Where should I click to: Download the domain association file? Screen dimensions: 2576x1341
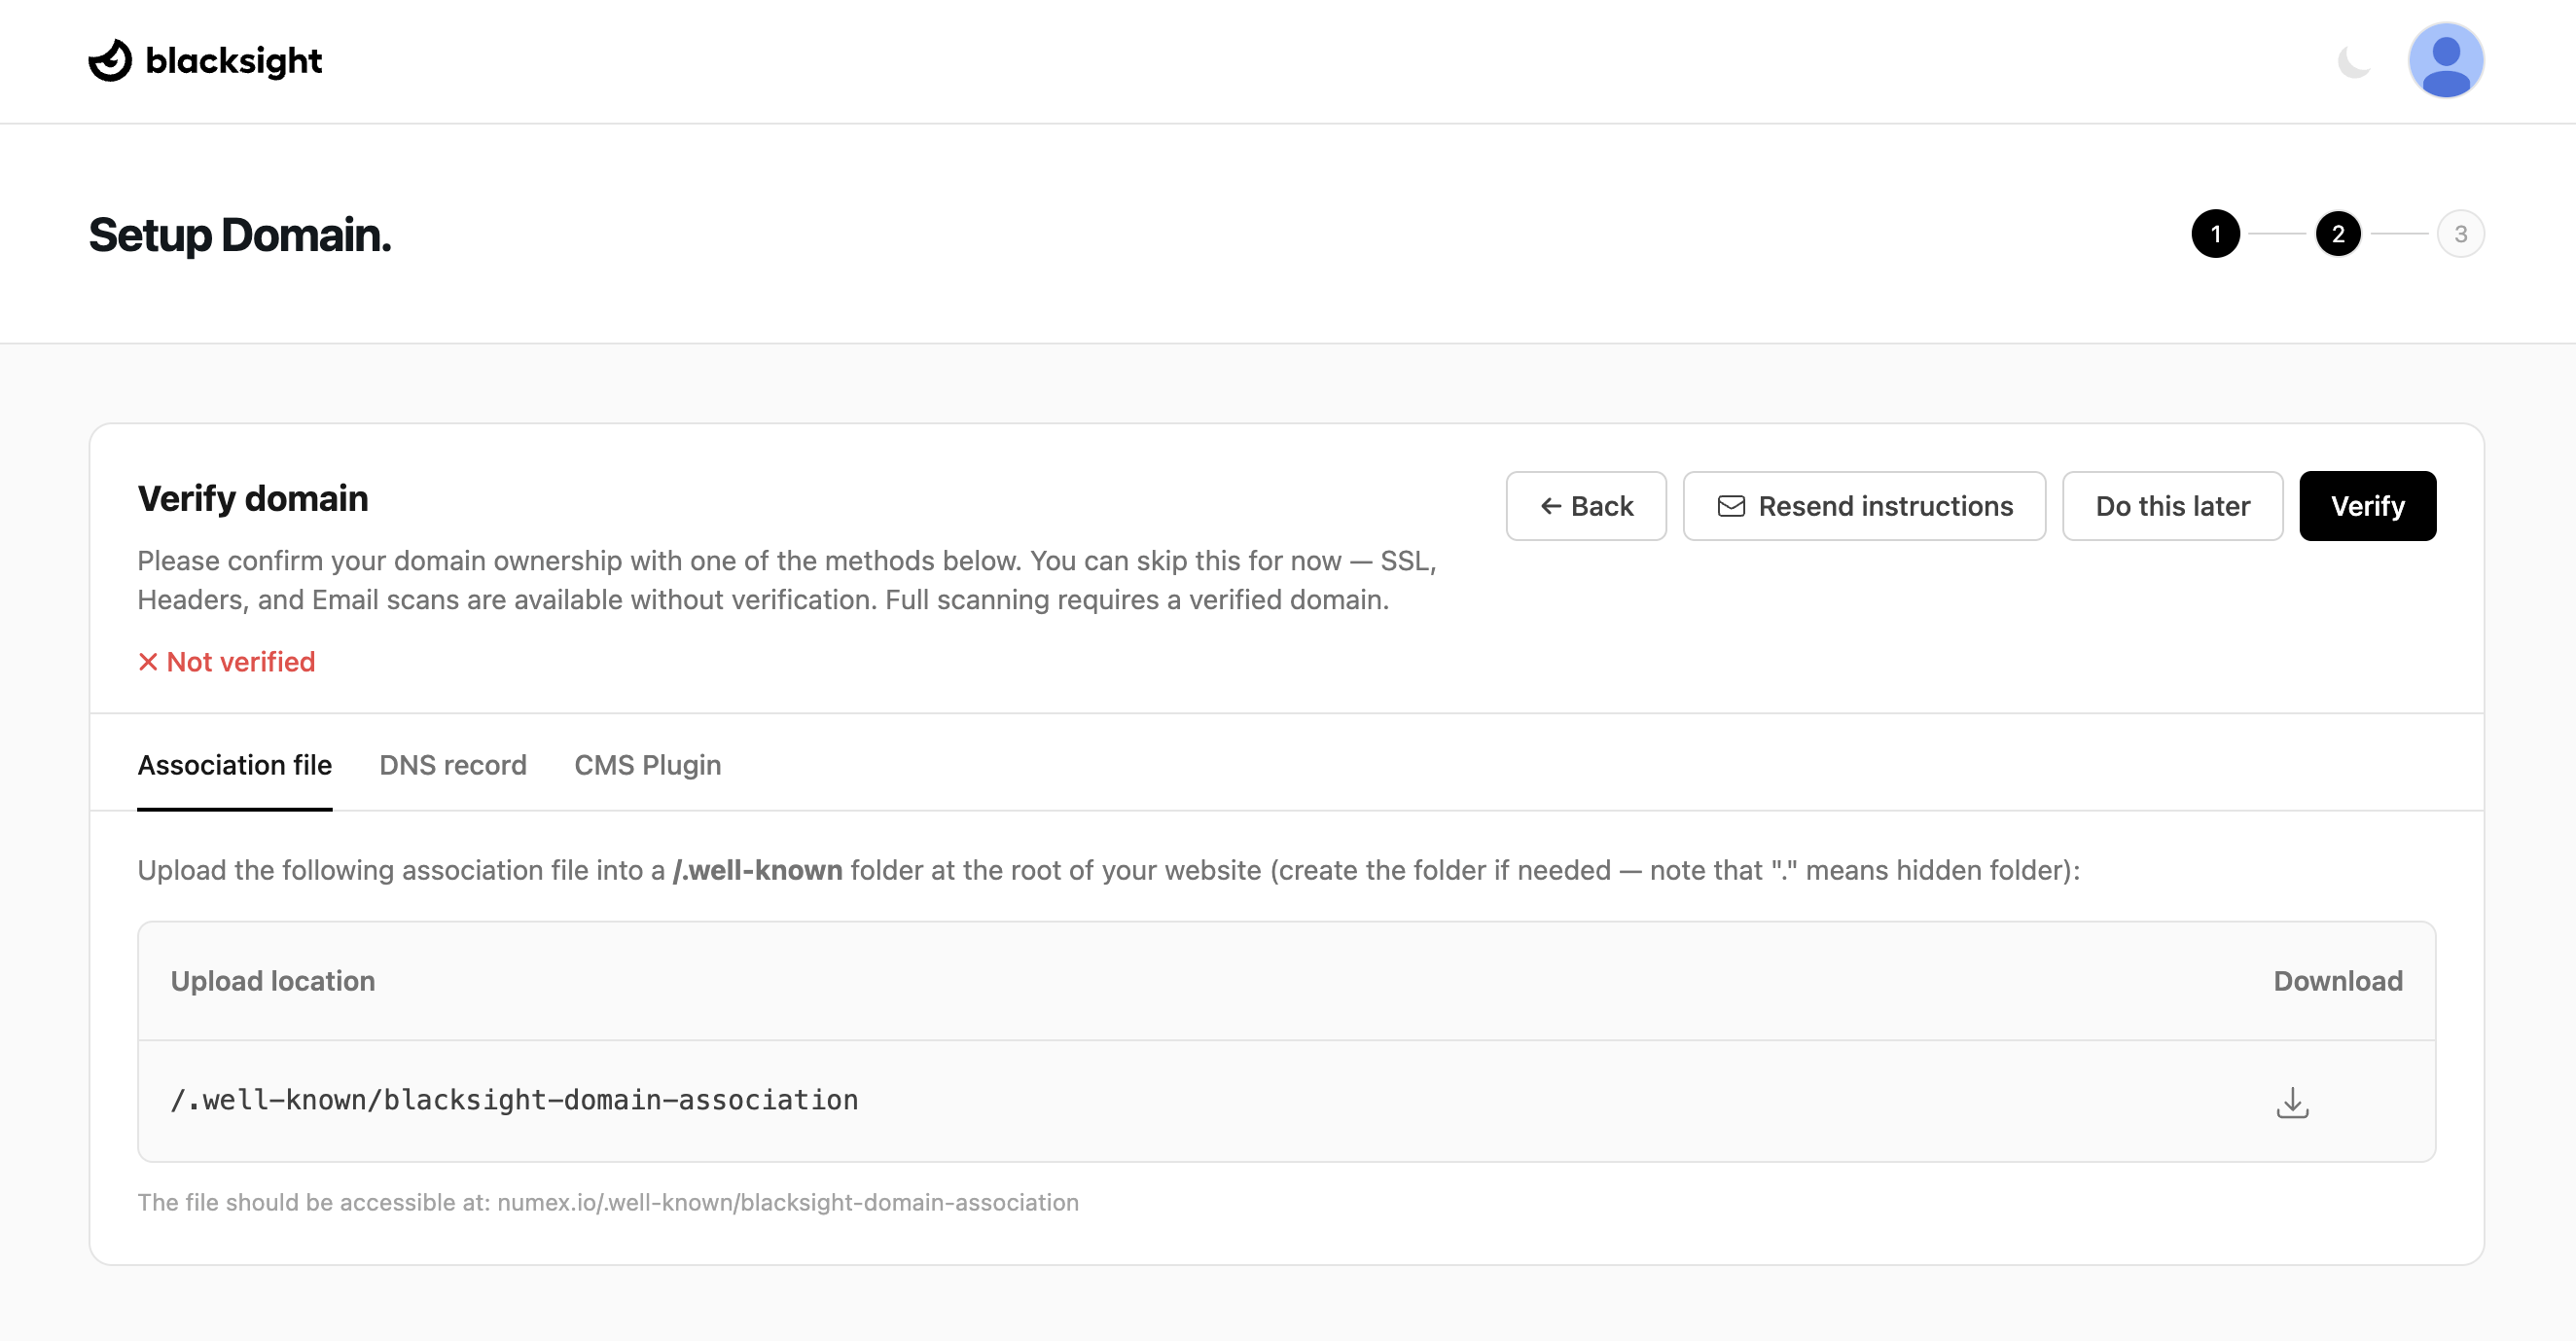2293,1102
